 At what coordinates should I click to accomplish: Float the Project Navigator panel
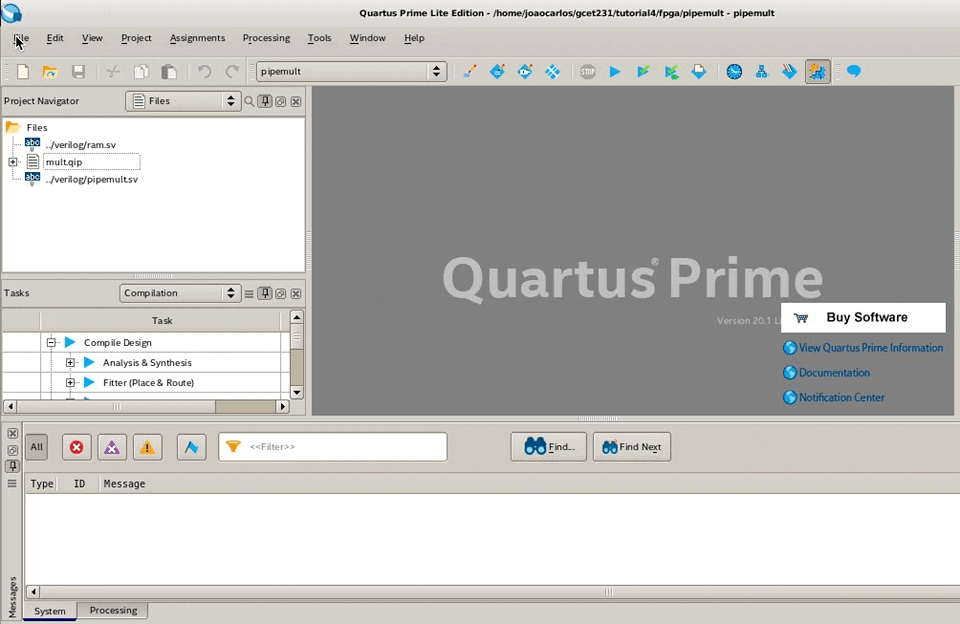(280, 102)
